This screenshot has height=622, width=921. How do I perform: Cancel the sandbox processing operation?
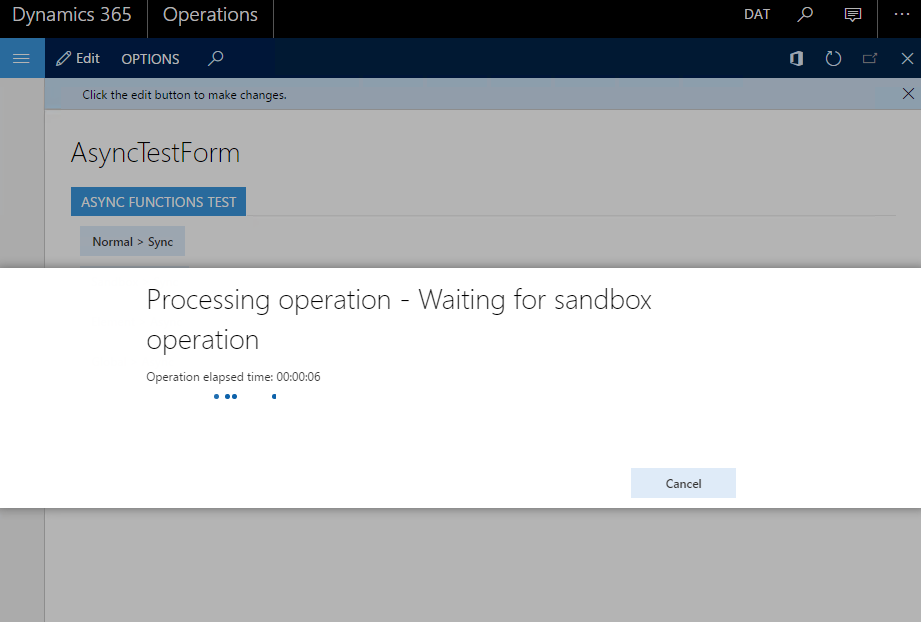[683, 483]
